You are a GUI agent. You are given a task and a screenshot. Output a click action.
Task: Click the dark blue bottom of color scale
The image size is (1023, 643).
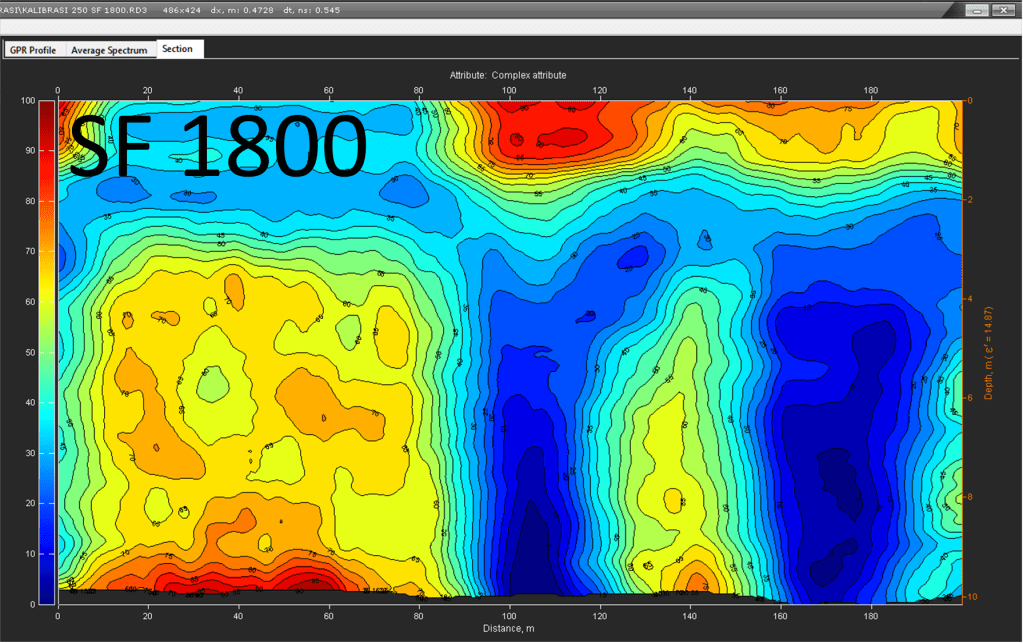47,595
